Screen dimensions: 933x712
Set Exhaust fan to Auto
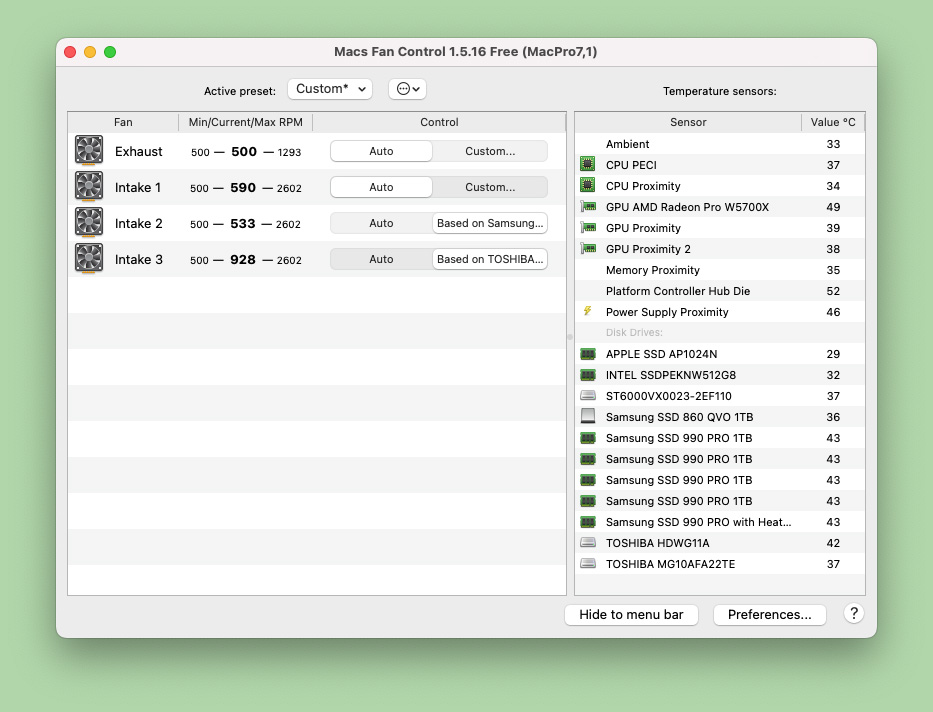[381, 151]
